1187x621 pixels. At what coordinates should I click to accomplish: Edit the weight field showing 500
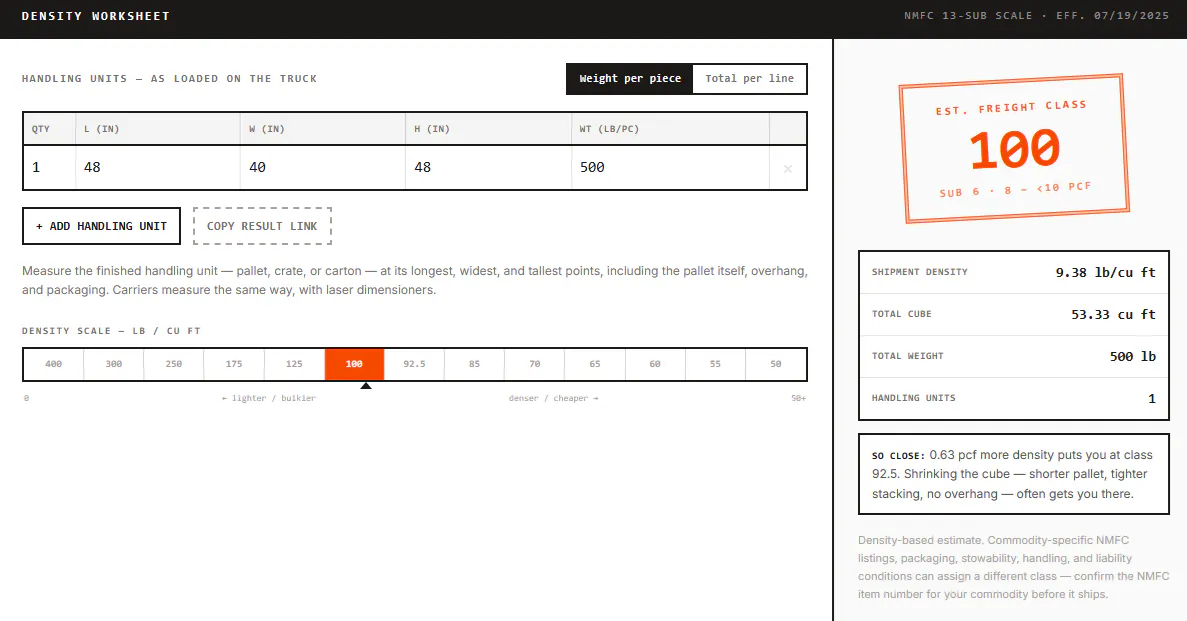(x=670, y=167)
